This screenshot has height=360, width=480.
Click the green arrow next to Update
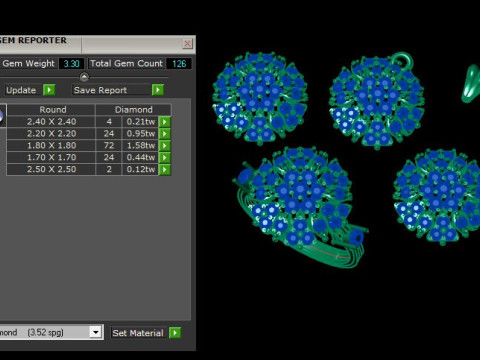(49, 90)
